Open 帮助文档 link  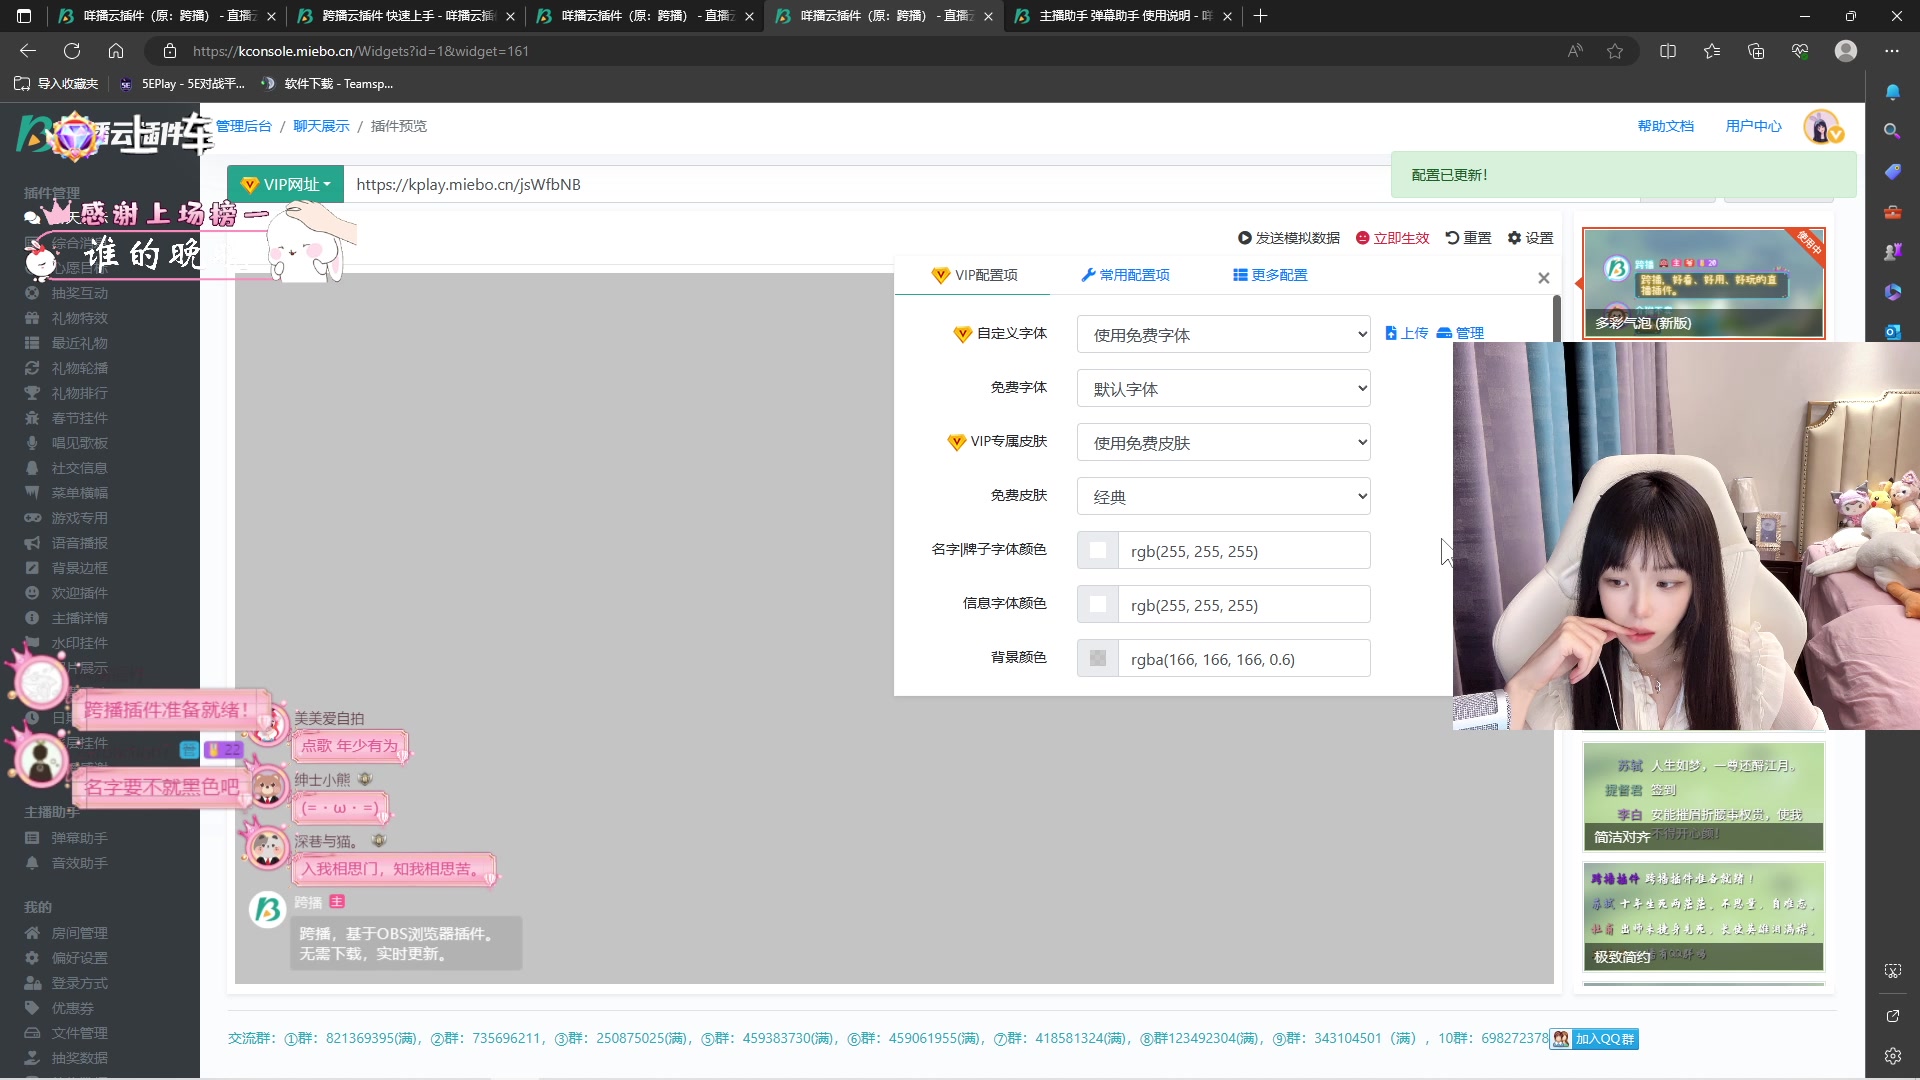point(1666,126)
